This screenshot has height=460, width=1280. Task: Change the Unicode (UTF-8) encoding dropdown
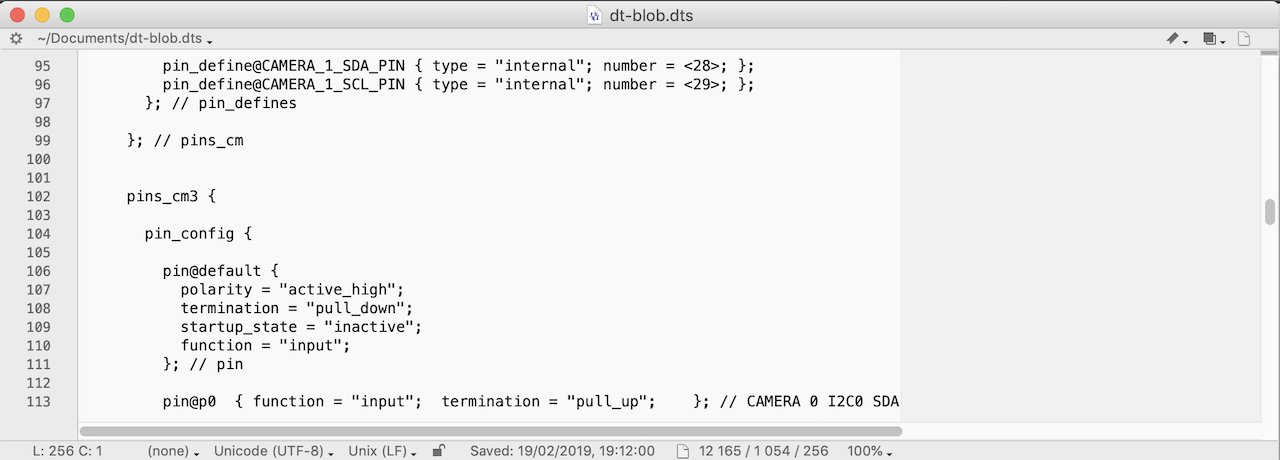[273, 451]
